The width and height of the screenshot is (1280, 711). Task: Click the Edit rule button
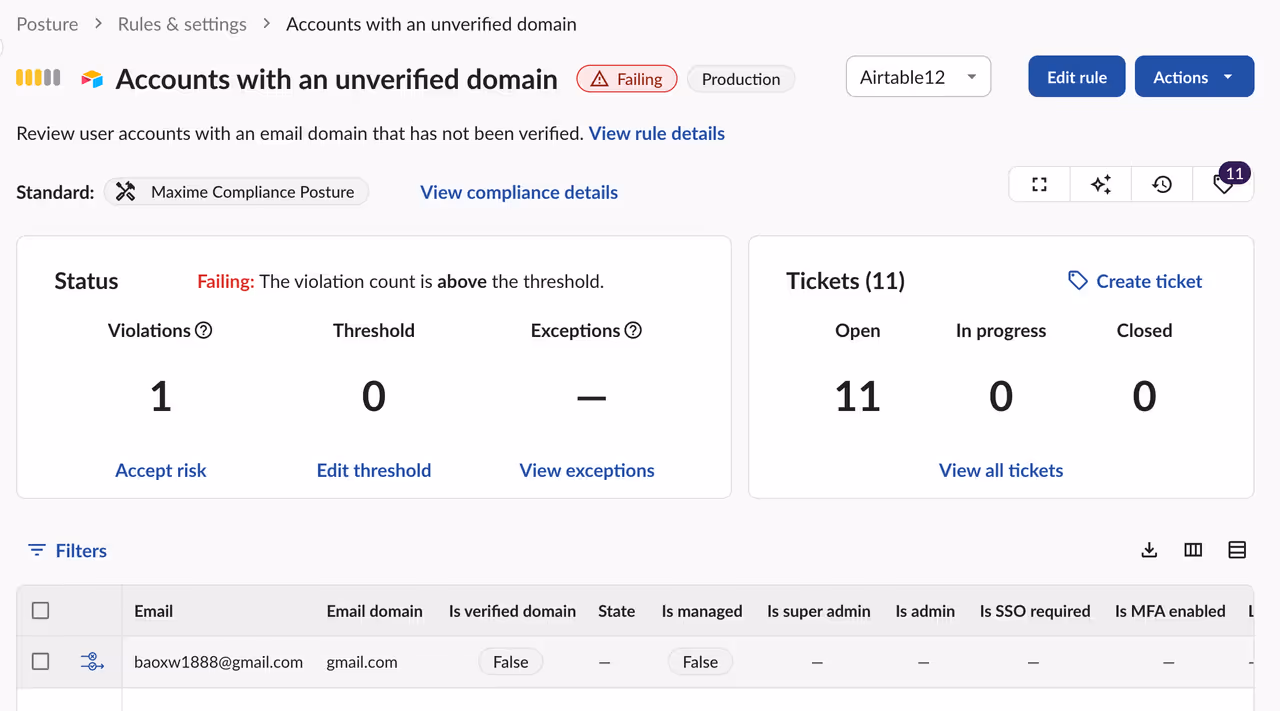[1076, 77]
